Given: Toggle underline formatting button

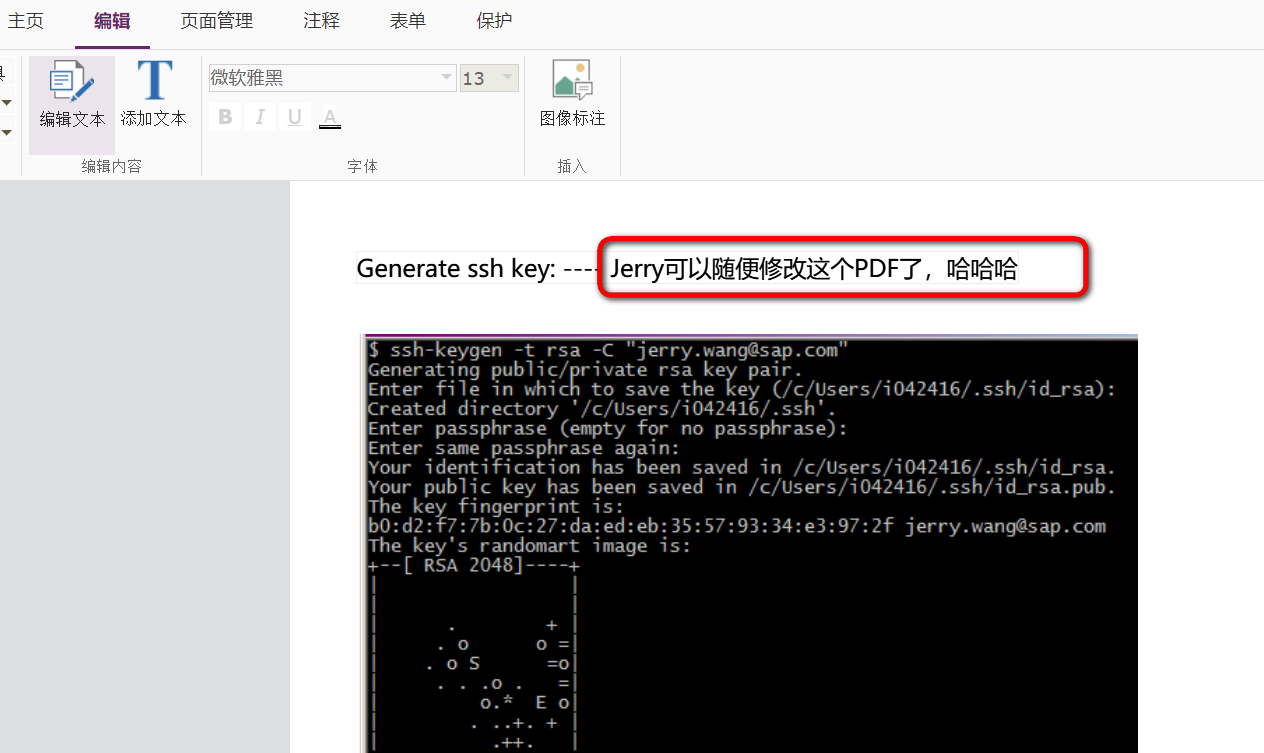Looking at the screenshot, I should pyautogui.click(x=294, y=117).
